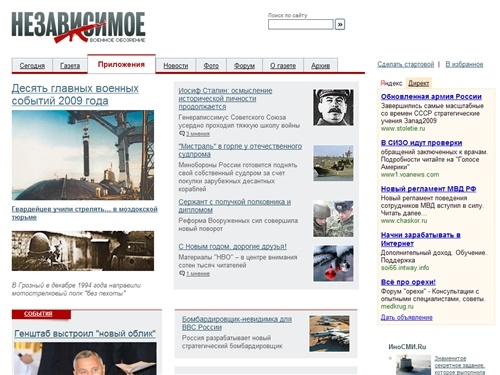Screen dimensions: 500x375
Task: Open the submarine missile loading photo
Action: [x=83, y=155]
